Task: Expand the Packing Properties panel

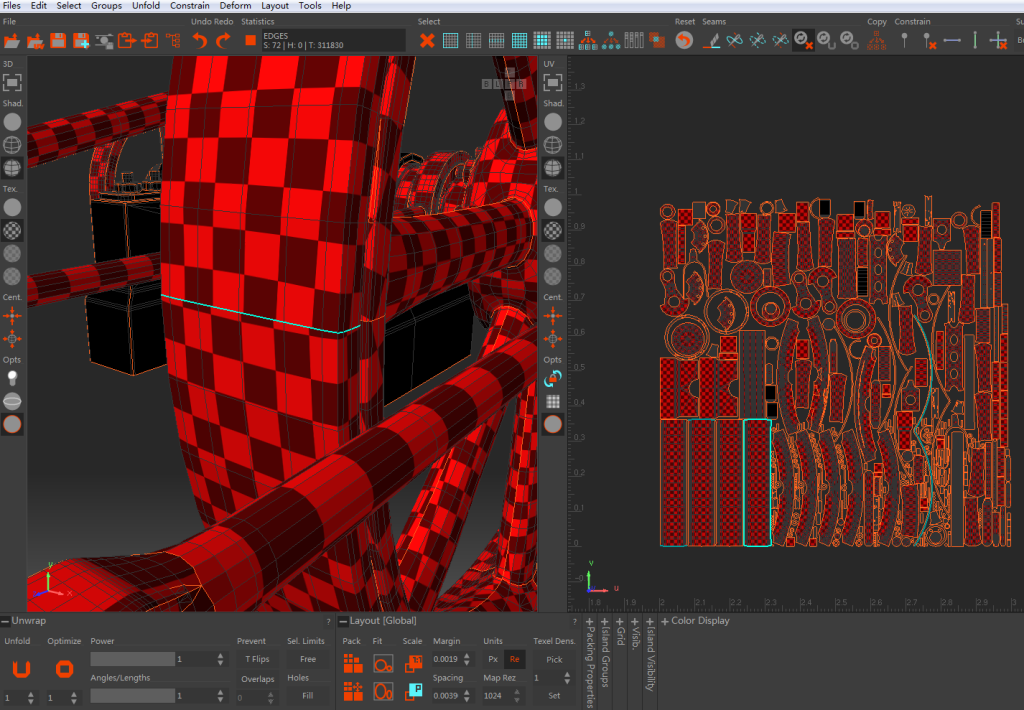Action: coord(590,622)
